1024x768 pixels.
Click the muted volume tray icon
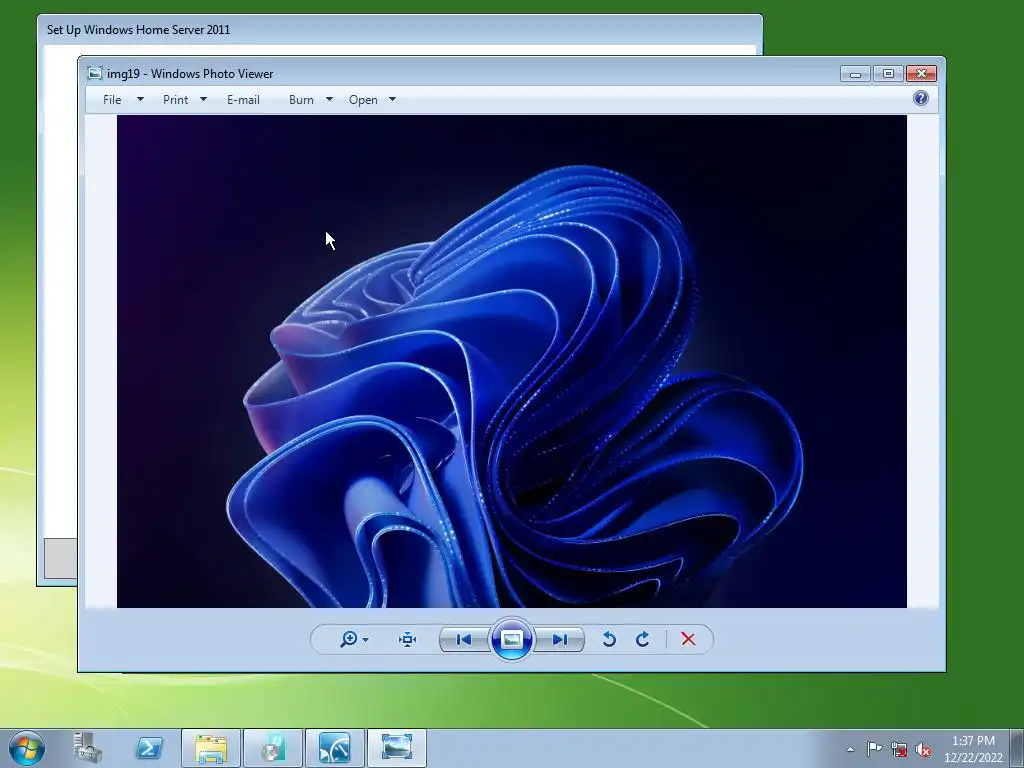(x=923, y=750)
